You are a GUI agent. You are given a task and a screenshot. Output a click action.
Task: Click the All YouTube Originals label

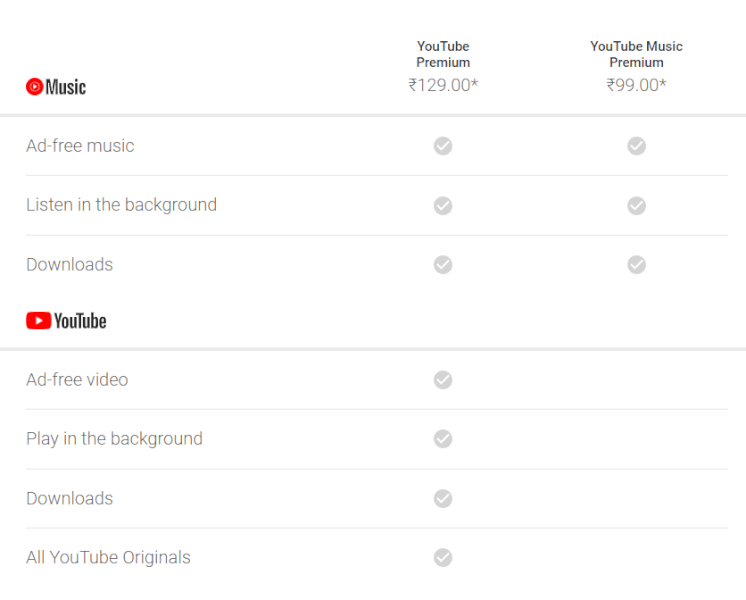[x=108, y=557]
